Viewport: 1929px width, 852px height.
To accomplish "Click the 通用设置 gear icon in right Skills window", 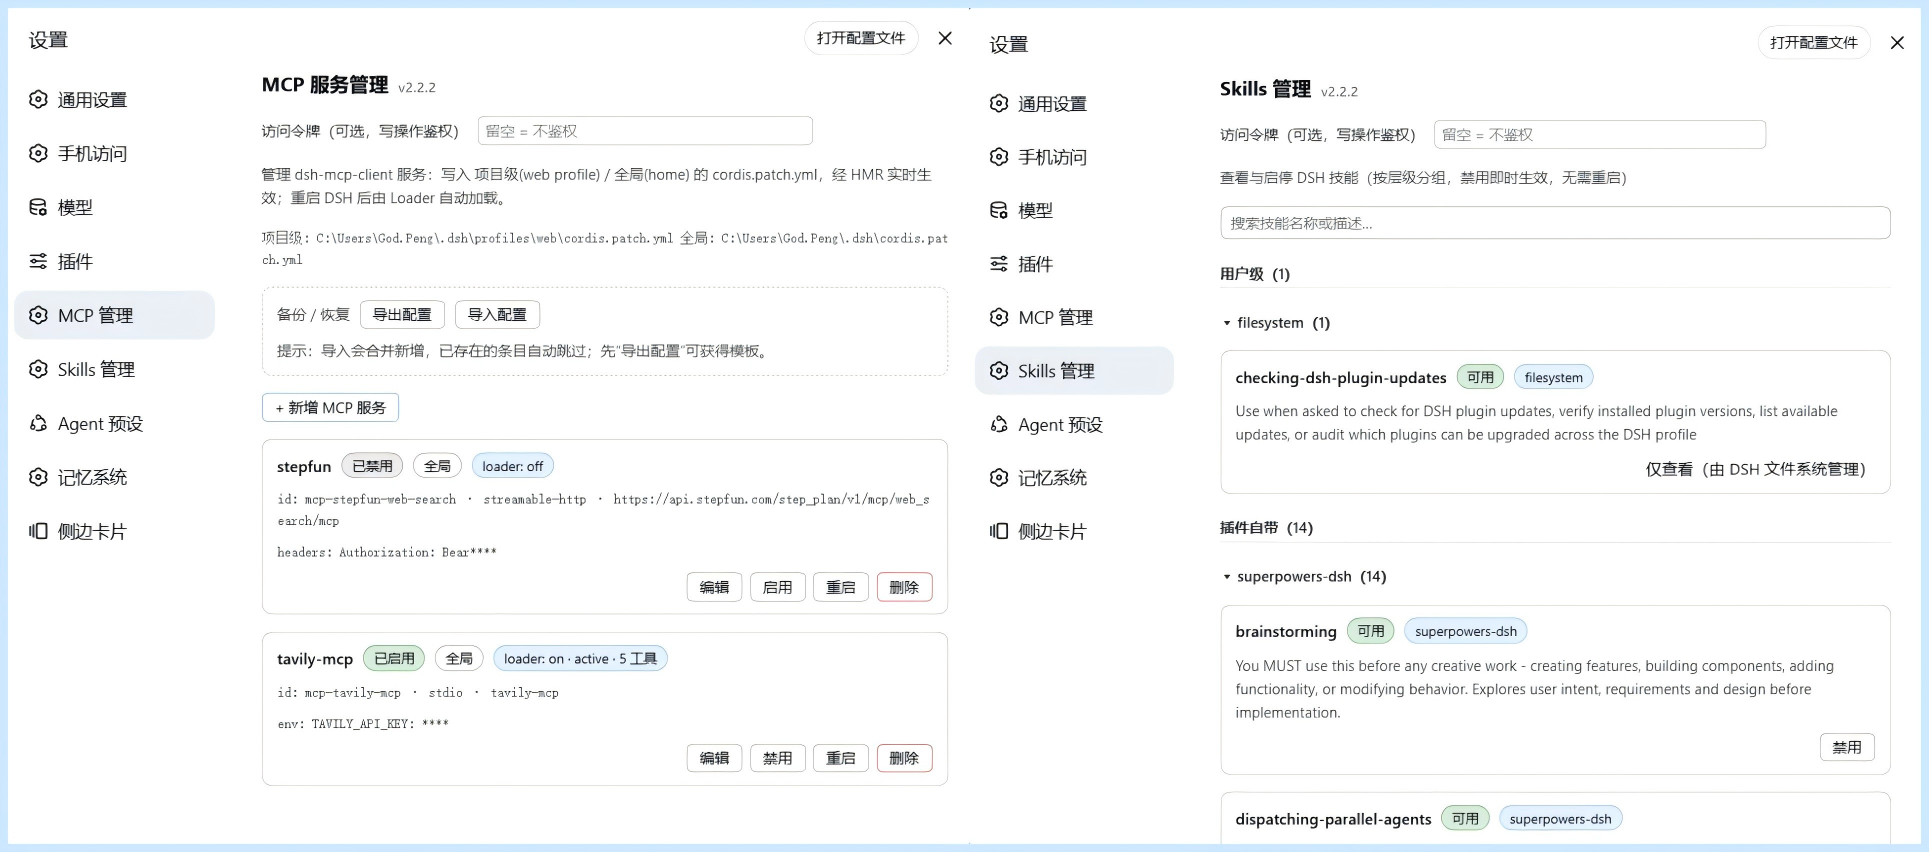I will click(x=999, y=103).
